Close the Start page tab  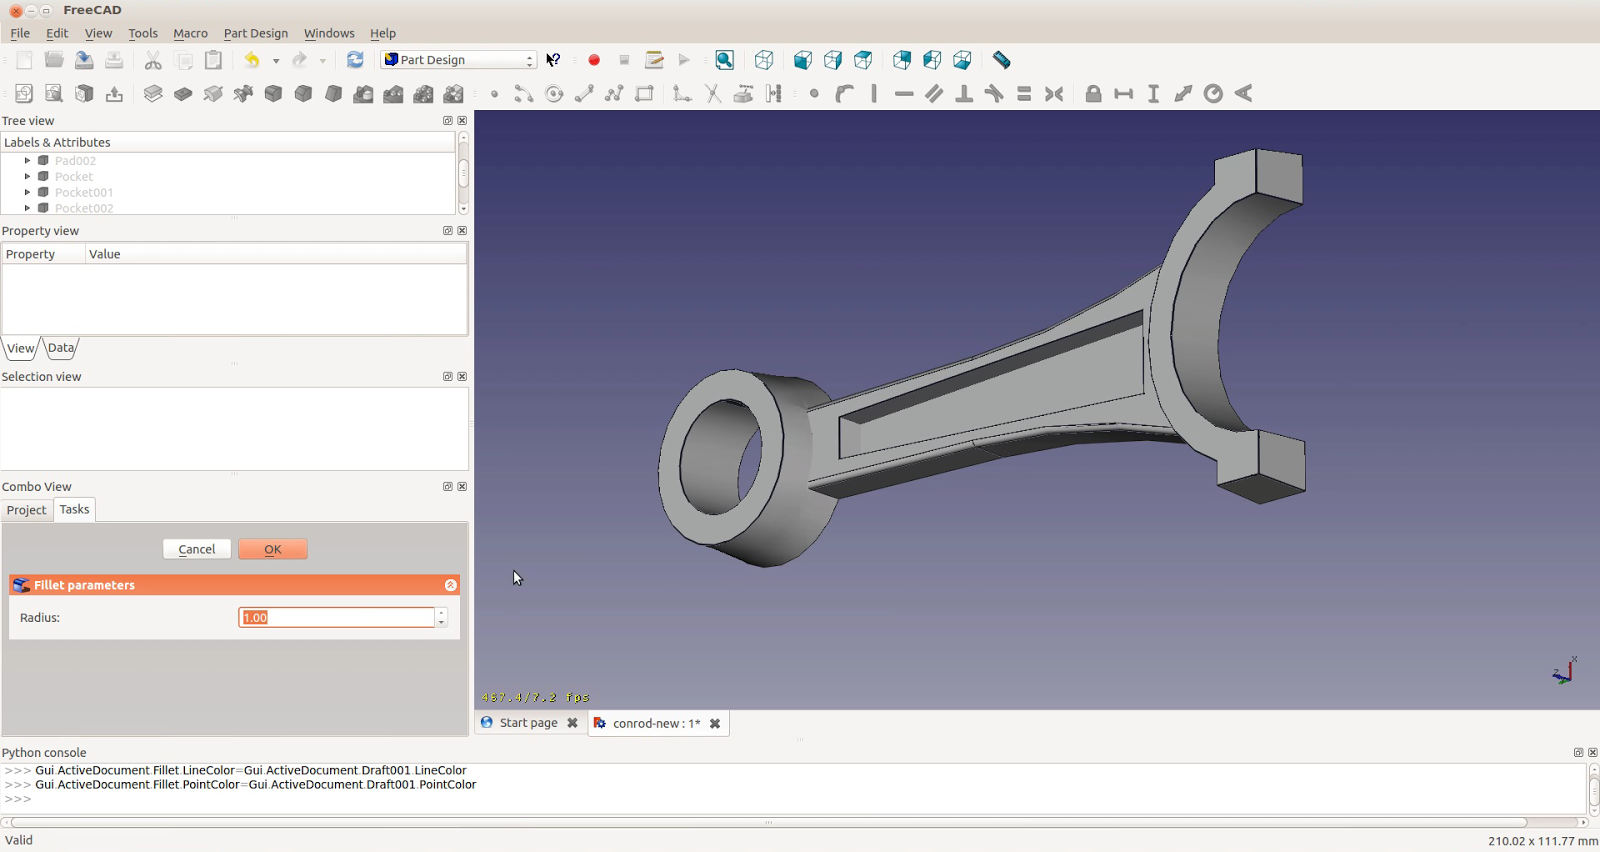click(x=572, y=723)
